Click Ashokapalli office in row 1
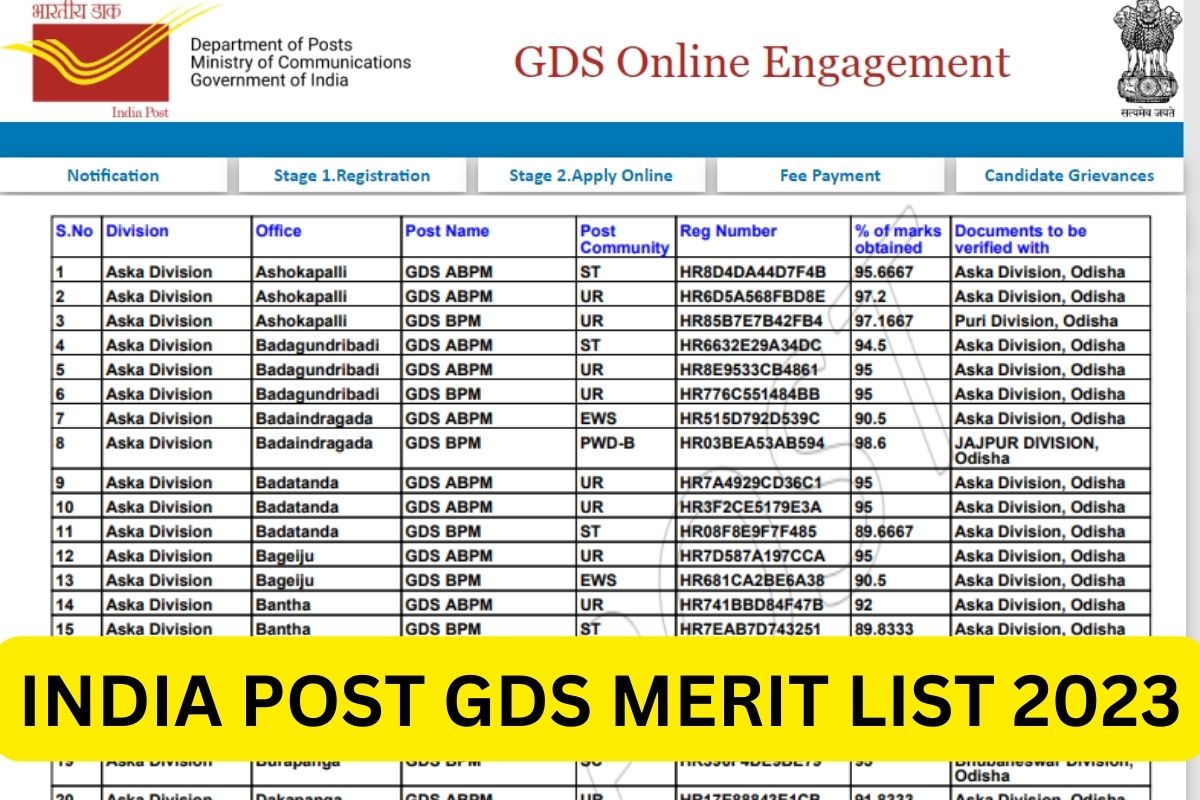 coord(301,272)
